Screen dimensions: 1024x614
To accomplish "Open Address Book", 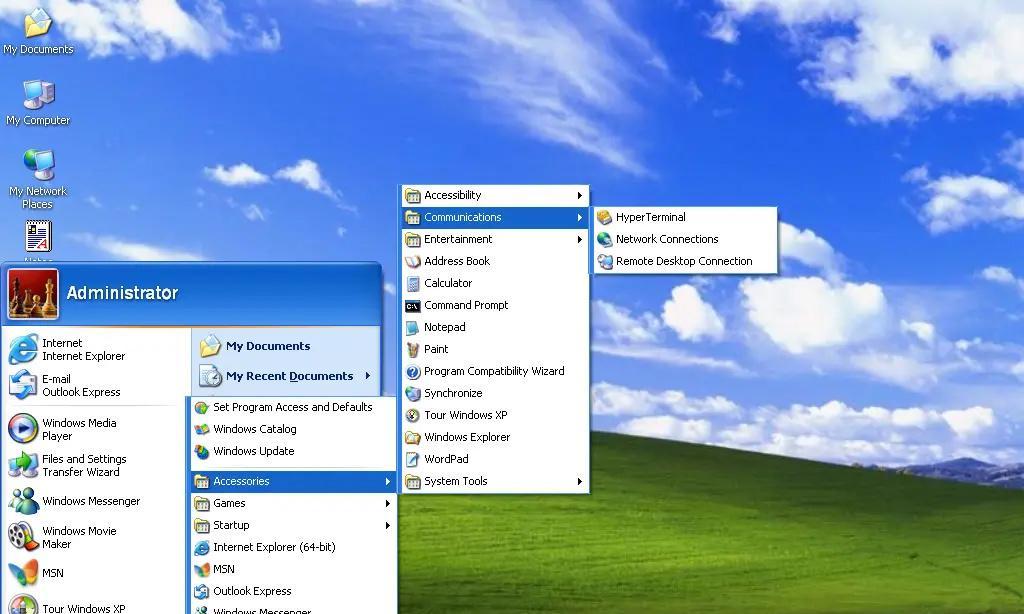I will pyautogui.click(x=494, y=261).
